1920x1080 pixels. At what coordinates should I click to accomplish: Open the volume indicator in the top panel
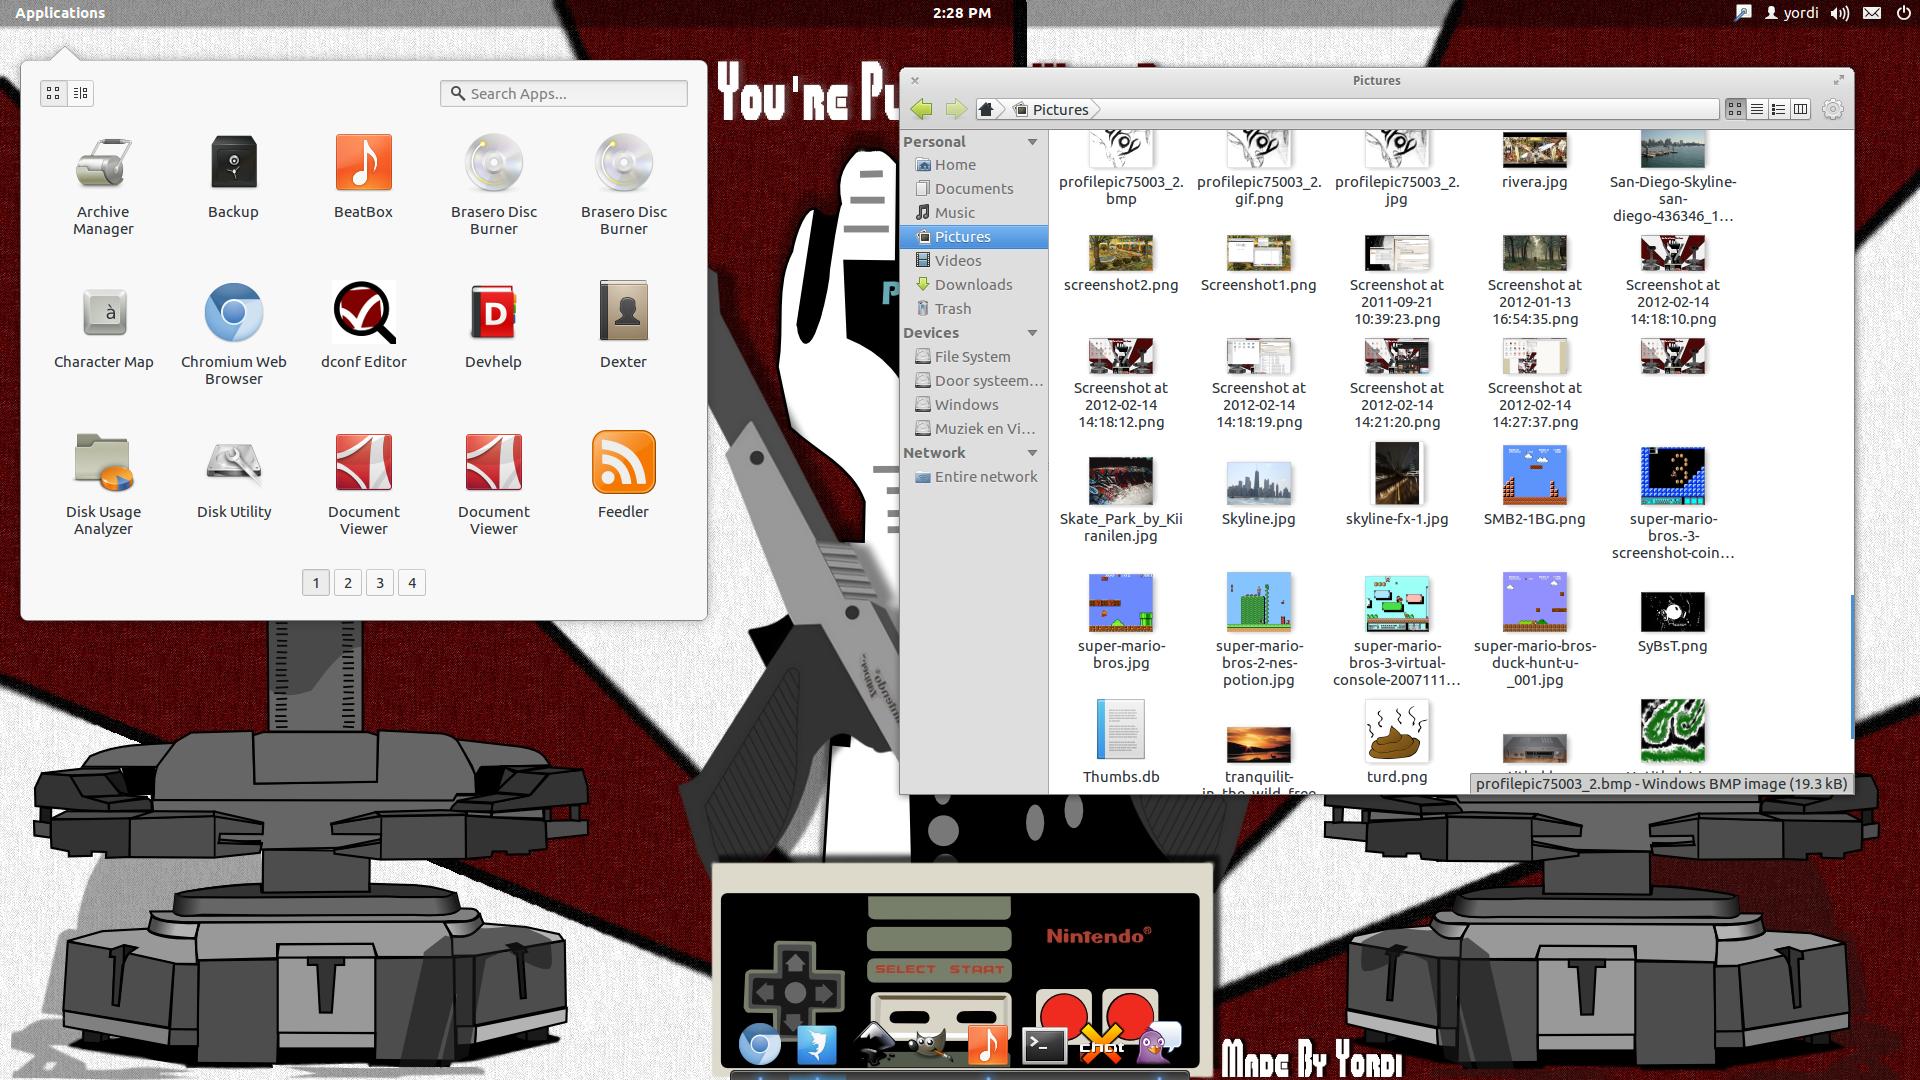pyautogui.click(x=1839, y=13)
